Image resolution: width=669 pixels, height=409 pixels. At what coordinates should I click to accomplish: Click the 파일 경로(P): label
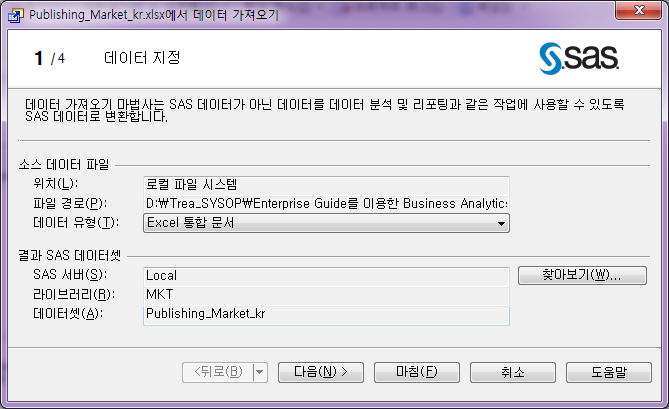70,203
